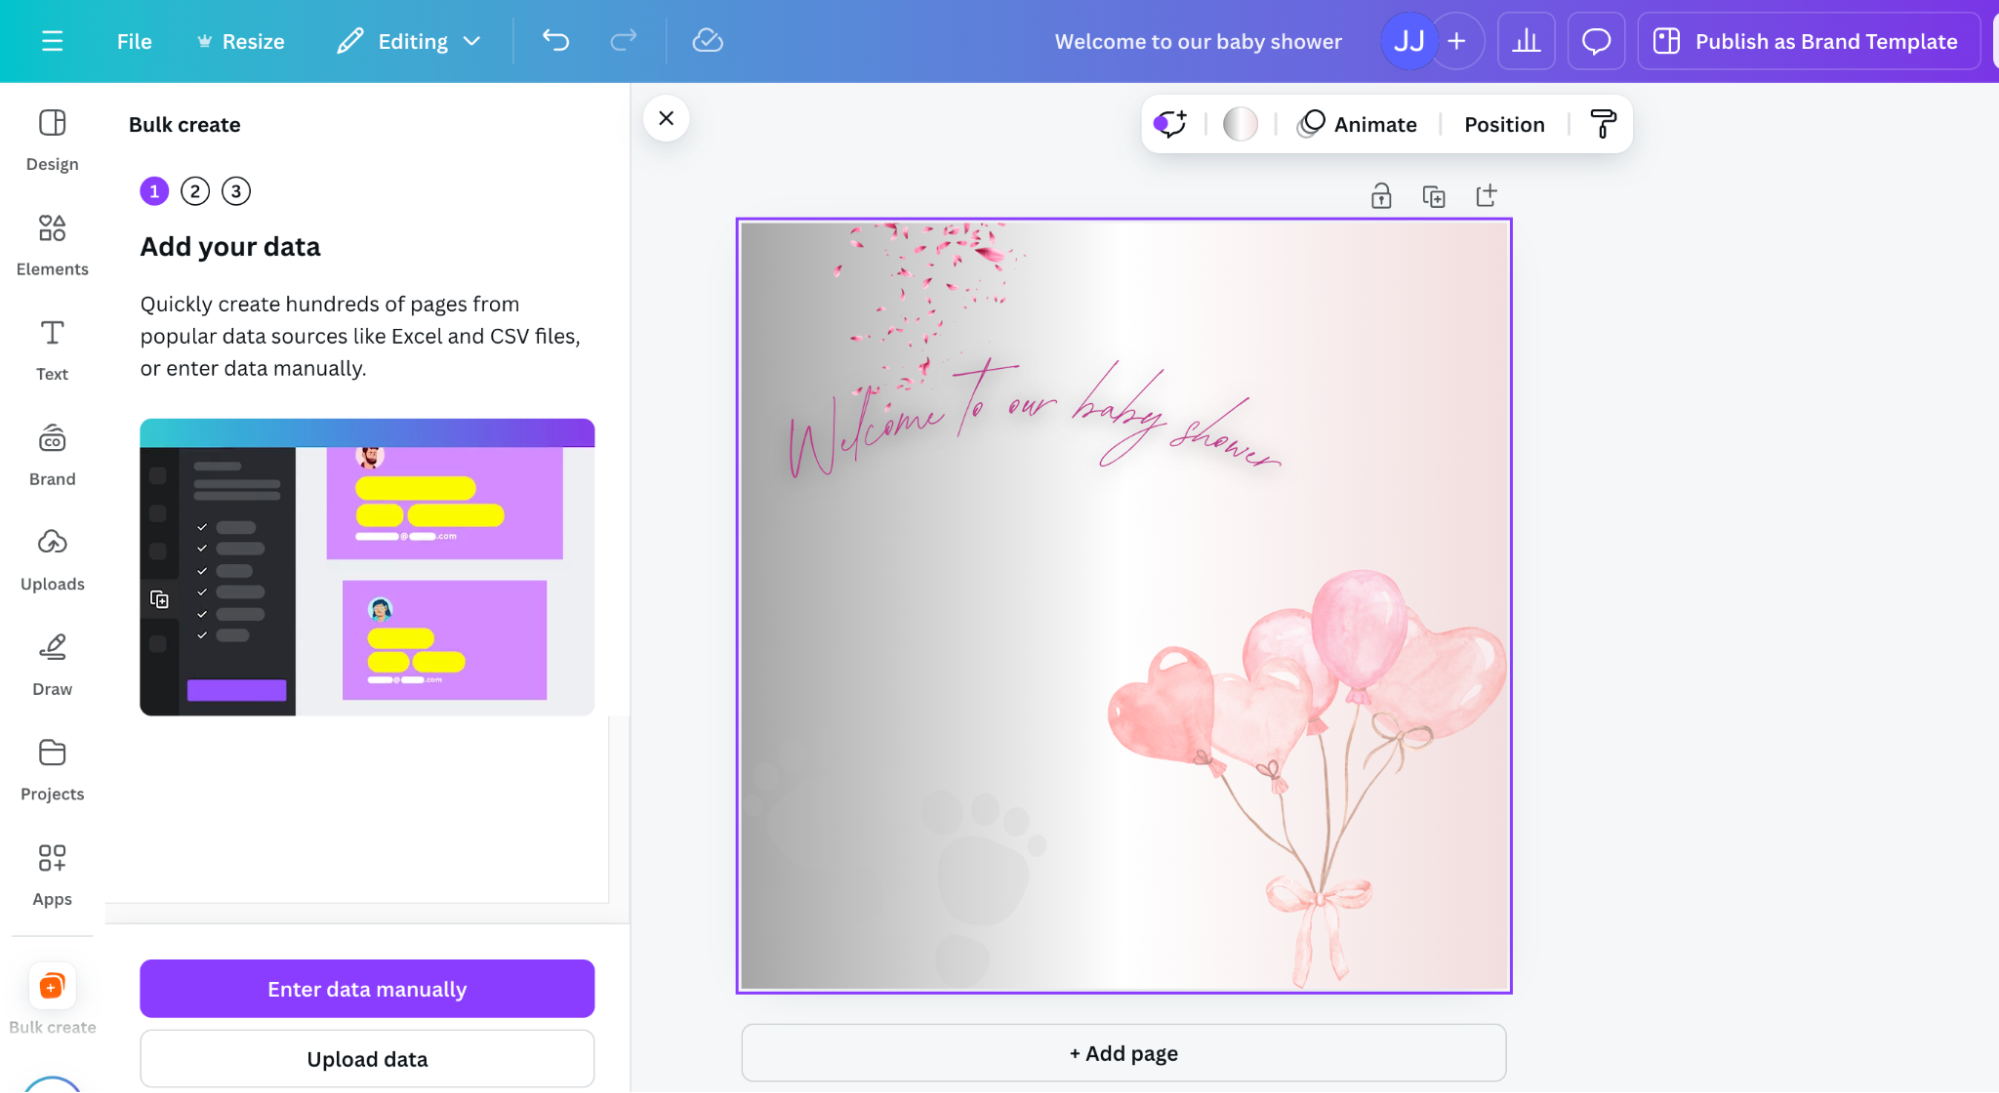
Task: Click the Bulk create preview illustration
Action: pyautogui.click(x=367, y=567)
